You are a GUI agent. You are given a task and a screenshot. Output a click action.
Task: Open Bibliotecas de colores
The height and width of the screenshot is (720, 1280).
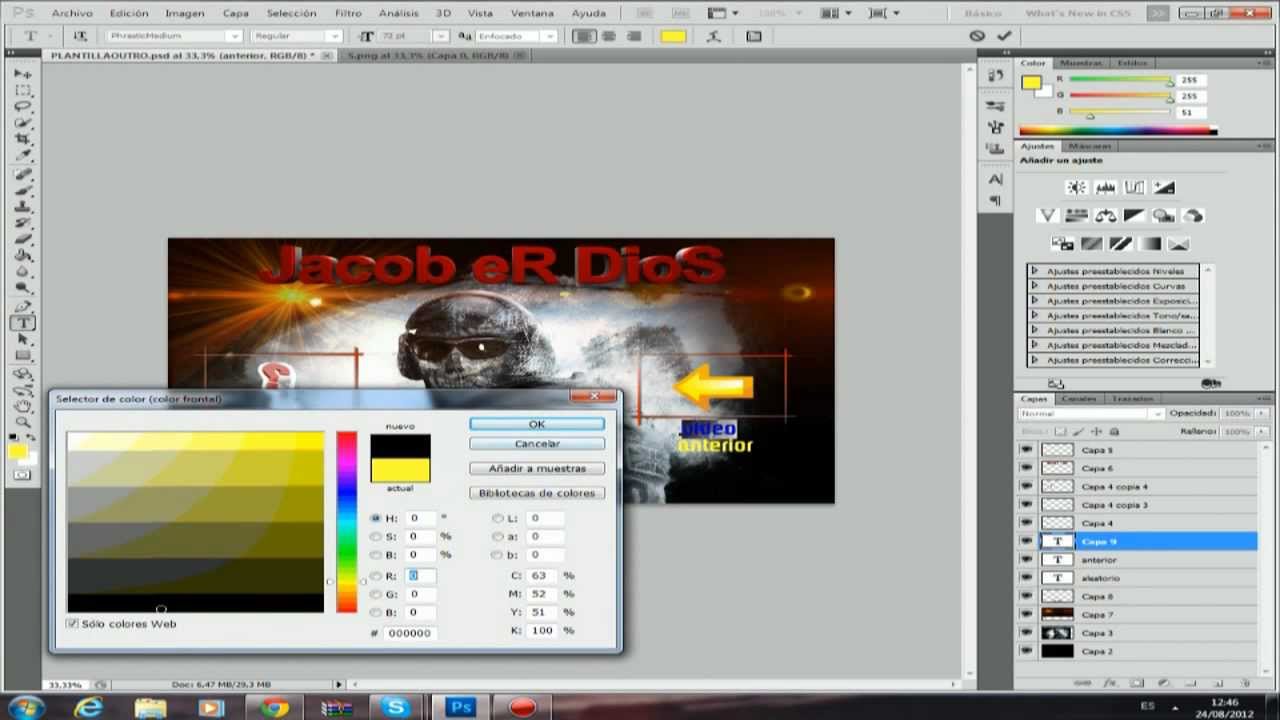click(x=537, y=493)
